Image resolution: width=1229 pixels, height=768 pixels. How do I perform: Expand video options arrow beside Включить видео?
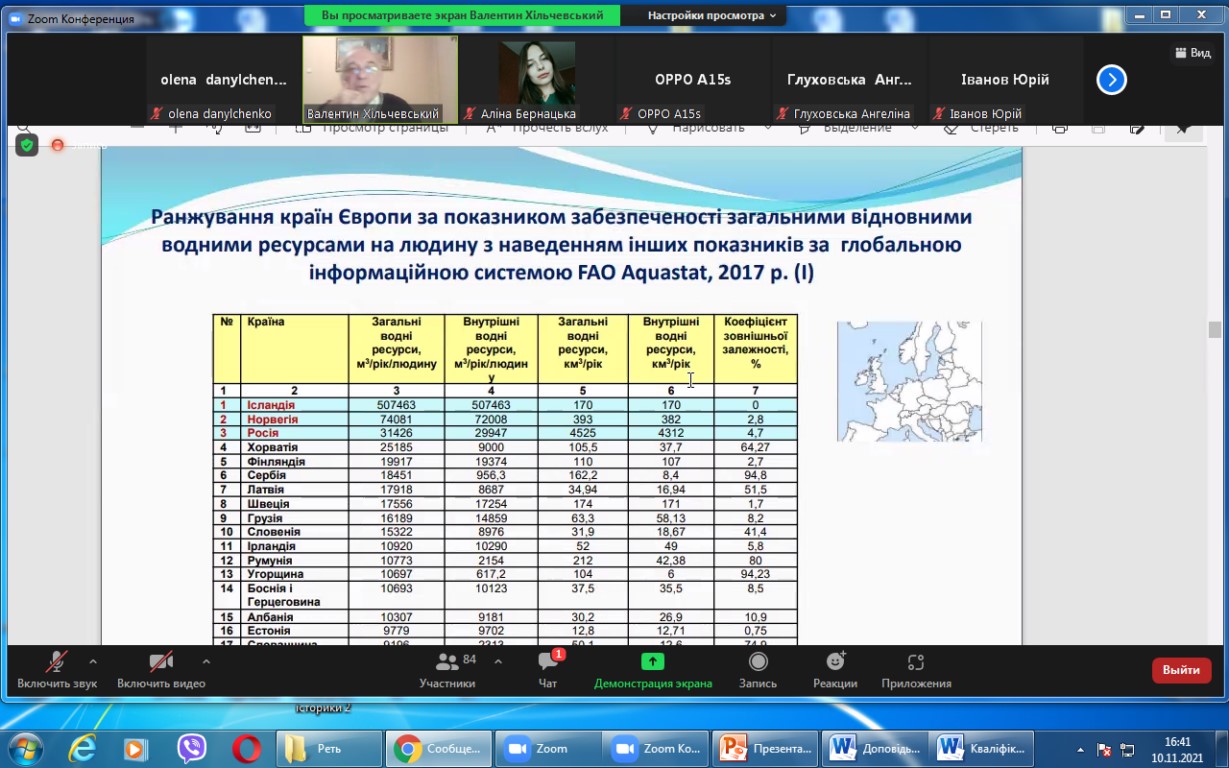(206, 661)
